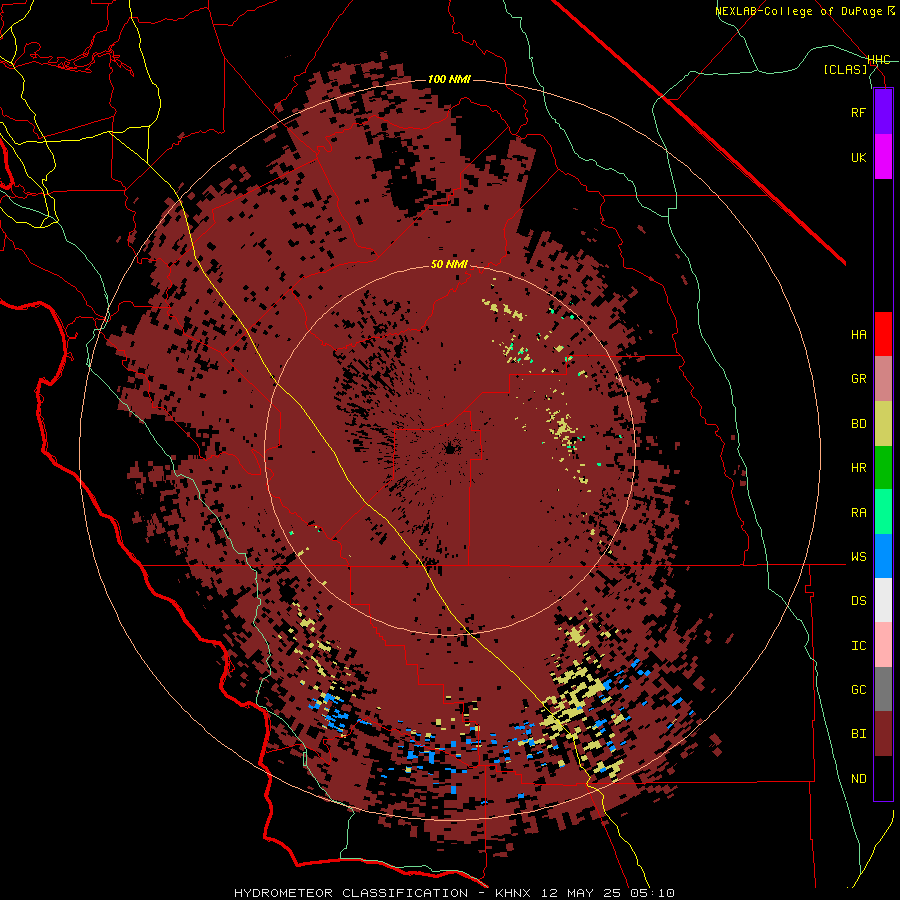Click the HR legend label

pos(858,468)
